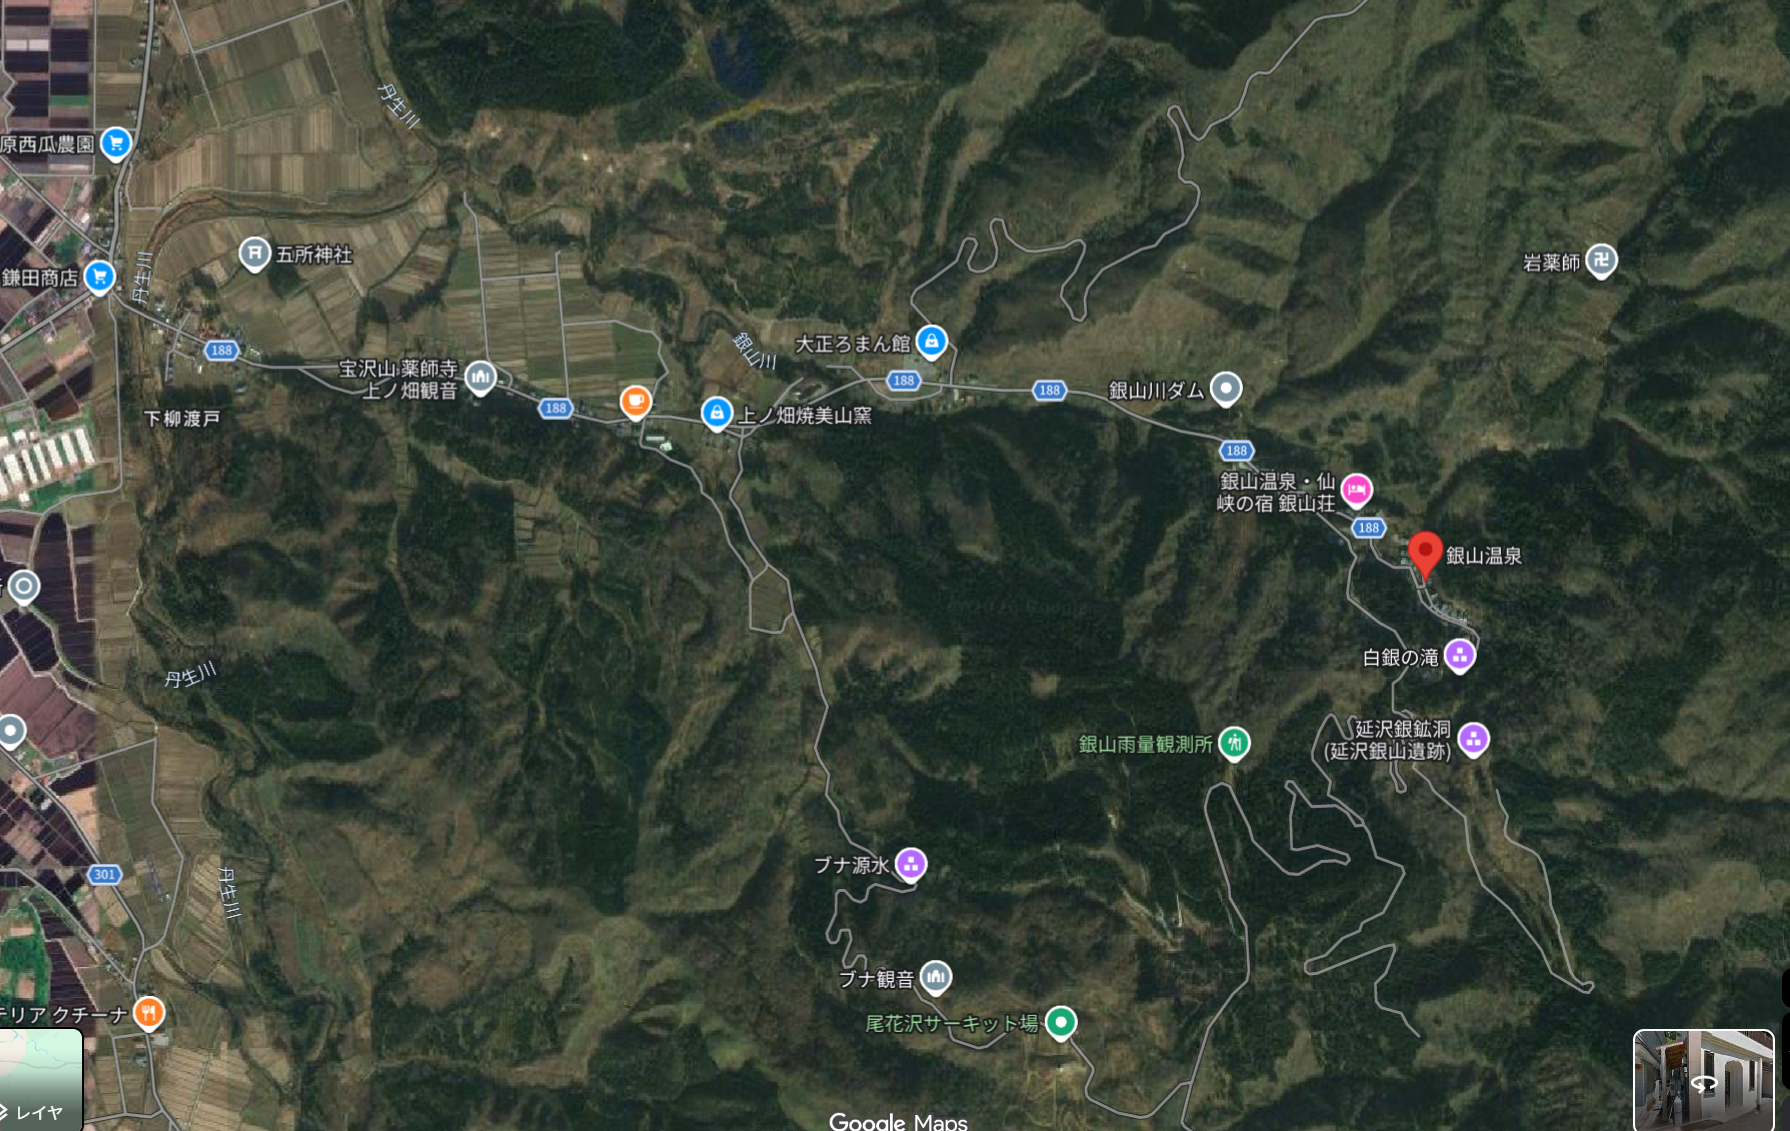The image size is (1790, 1131).
Task: Open the ブナ源水 purple marker
Action: 911,864
